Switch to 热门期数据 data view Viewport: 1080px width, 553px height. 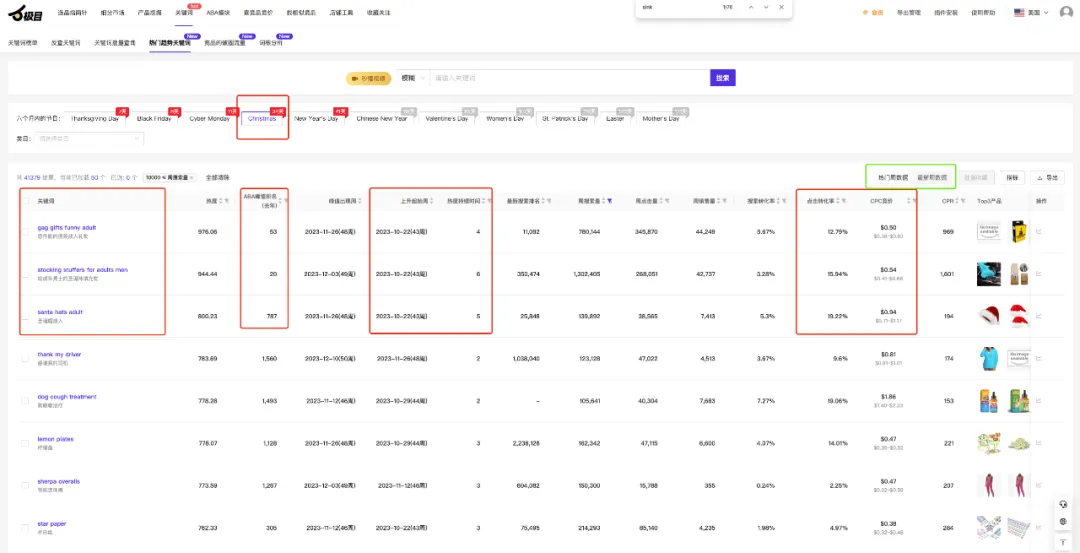(893, 177)
